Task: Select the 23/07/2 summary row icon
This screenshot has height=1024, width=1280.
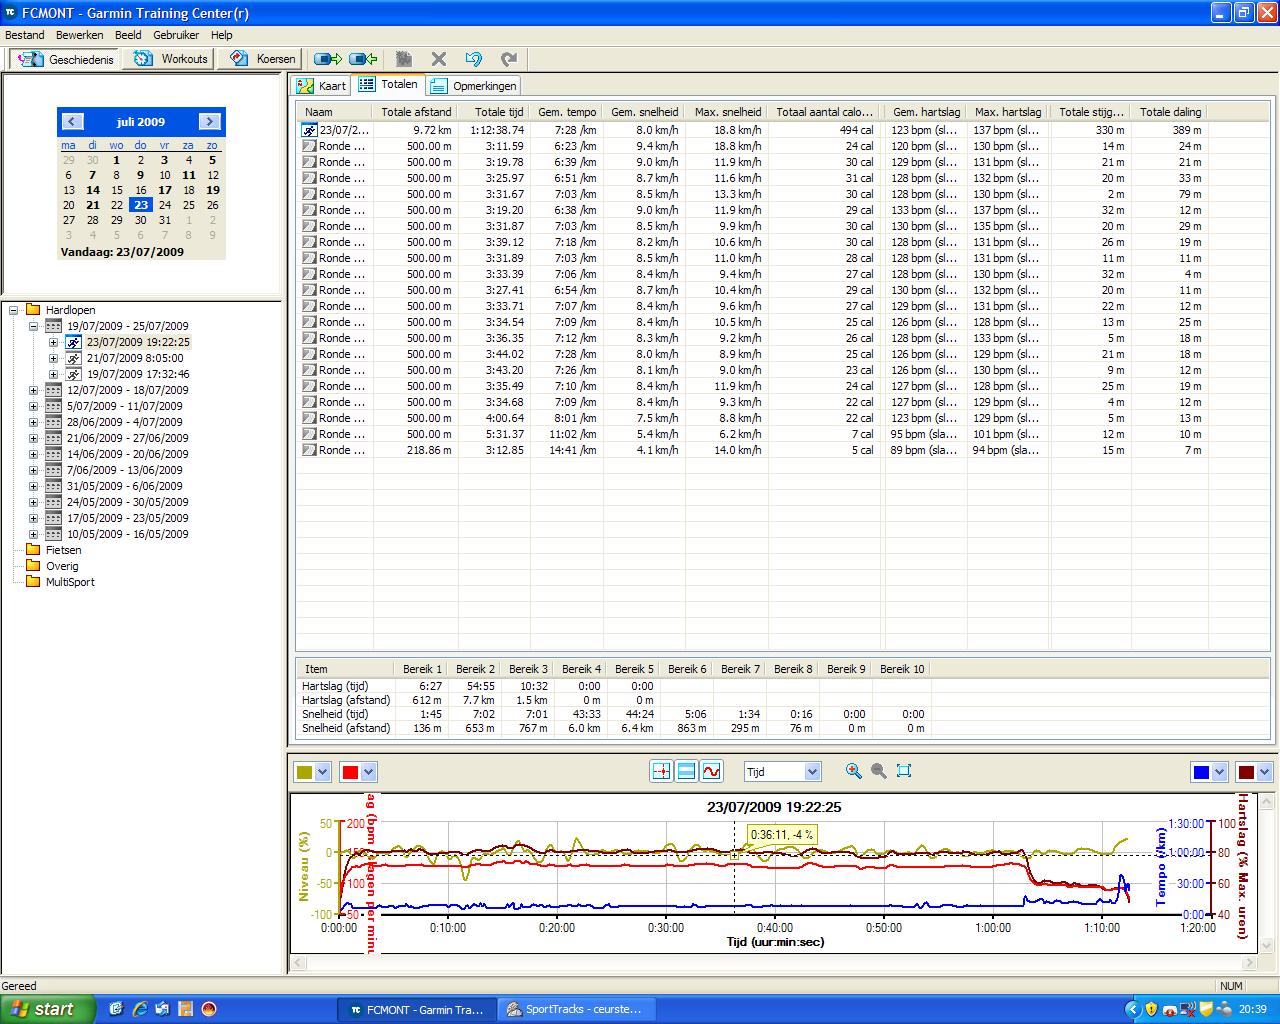Action: 310,130
